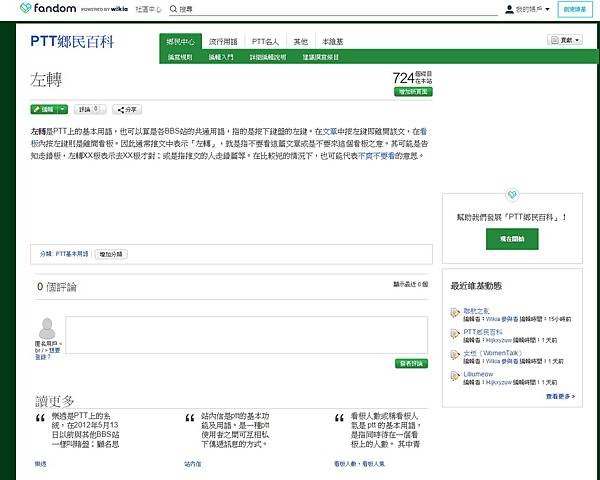Click the anonymous user avatar in the comments
Image resolution: width=600 pixels, height=480 pixels.
[x=47, y=328]
